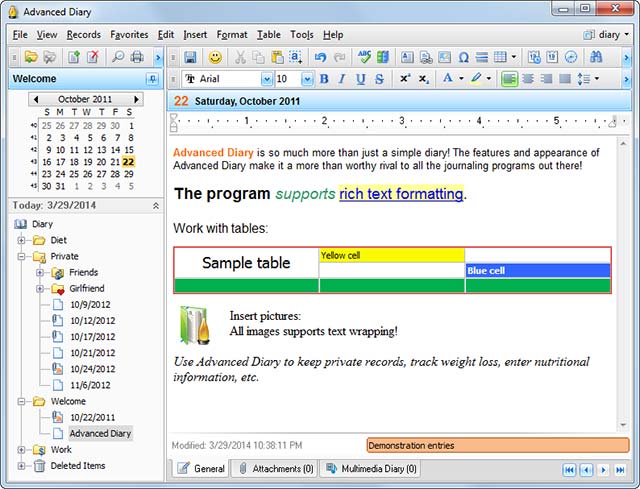Click the yellow text highlight marker
Image resolution: width=640 pixels, height=489 pixels.
[x=476, y=78]
